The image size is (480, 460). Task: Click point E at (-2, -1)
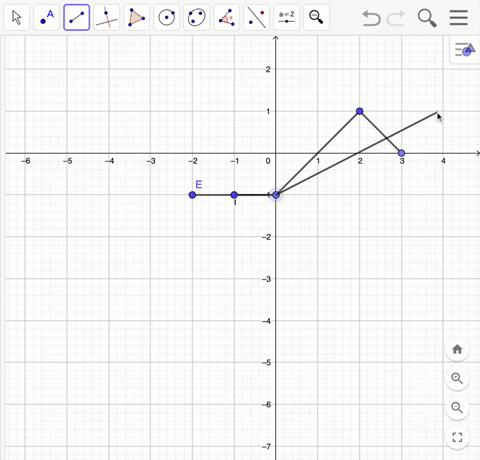192,195
